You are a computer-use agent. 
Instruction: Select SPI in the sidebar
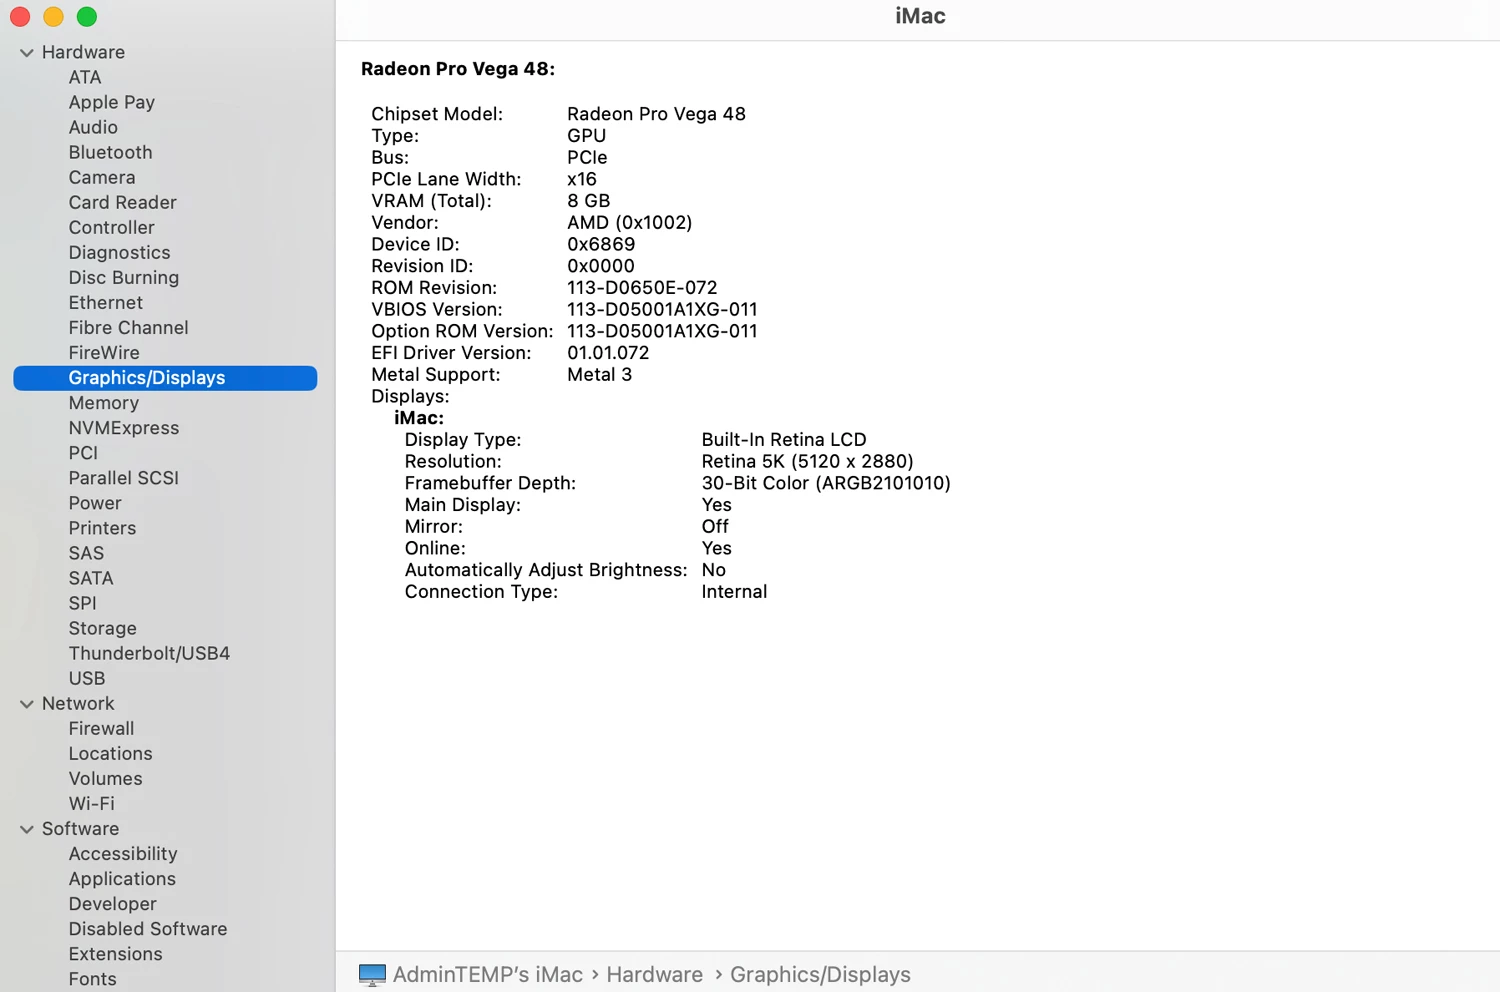tap(83, 603)
